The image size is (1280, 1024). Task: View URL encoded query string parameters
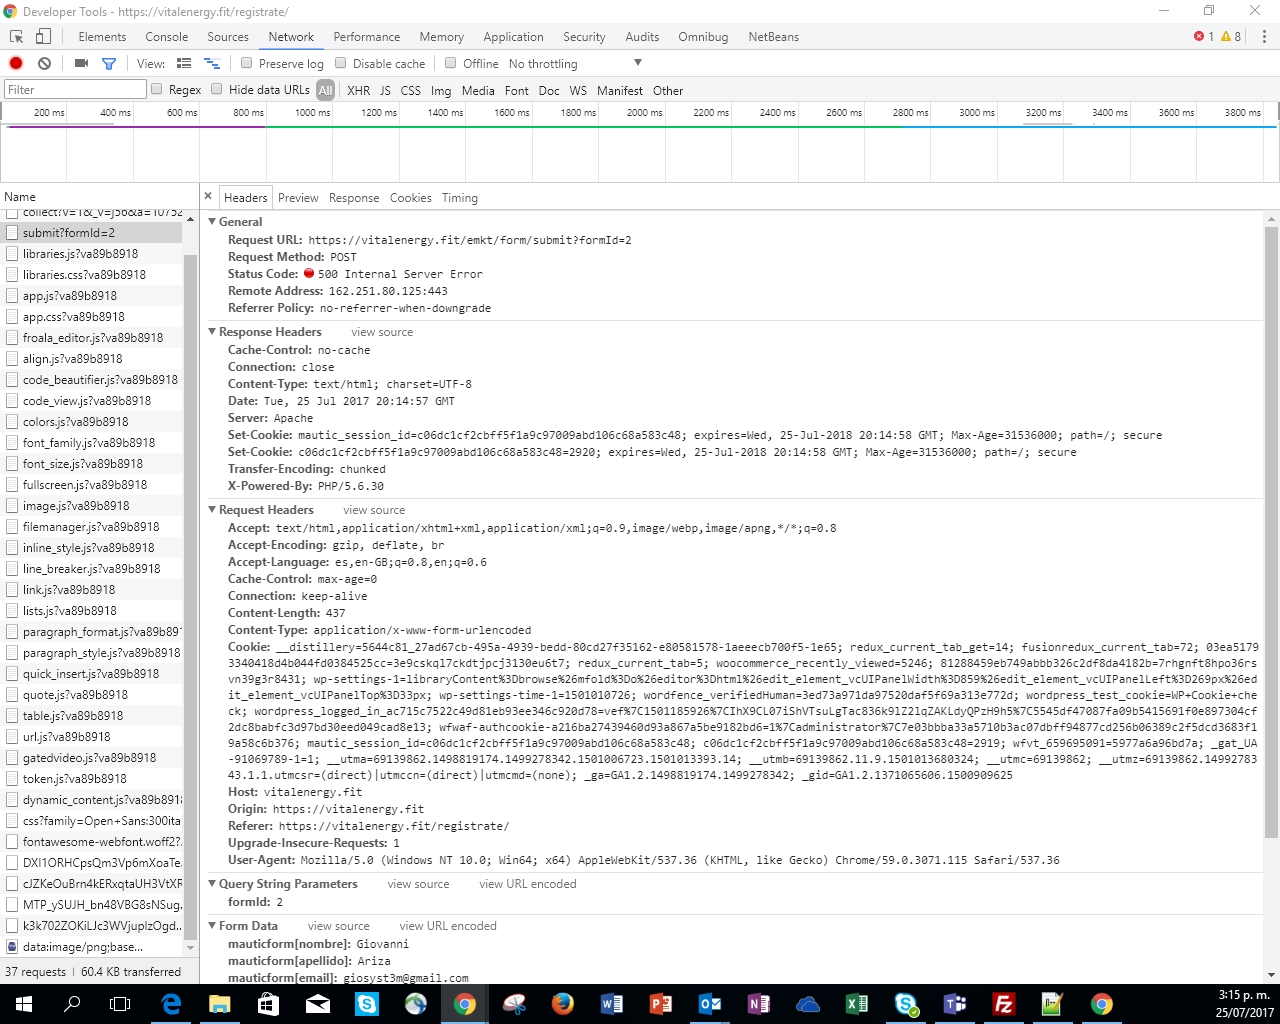coord(528,884)
